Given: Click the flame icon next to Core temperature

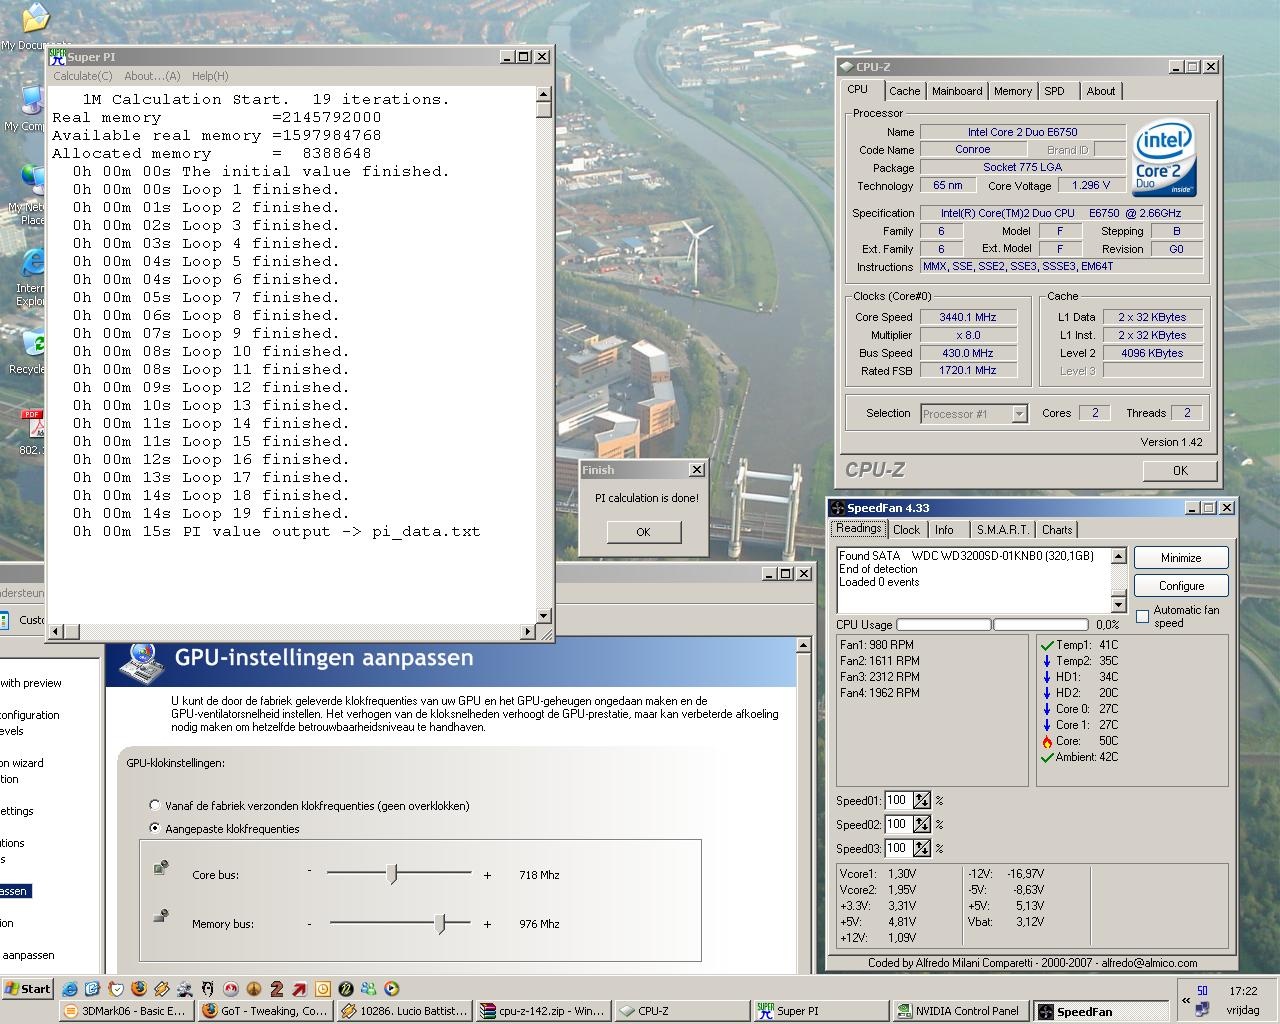Looking at the screenshot, I should pos(1046,741).
